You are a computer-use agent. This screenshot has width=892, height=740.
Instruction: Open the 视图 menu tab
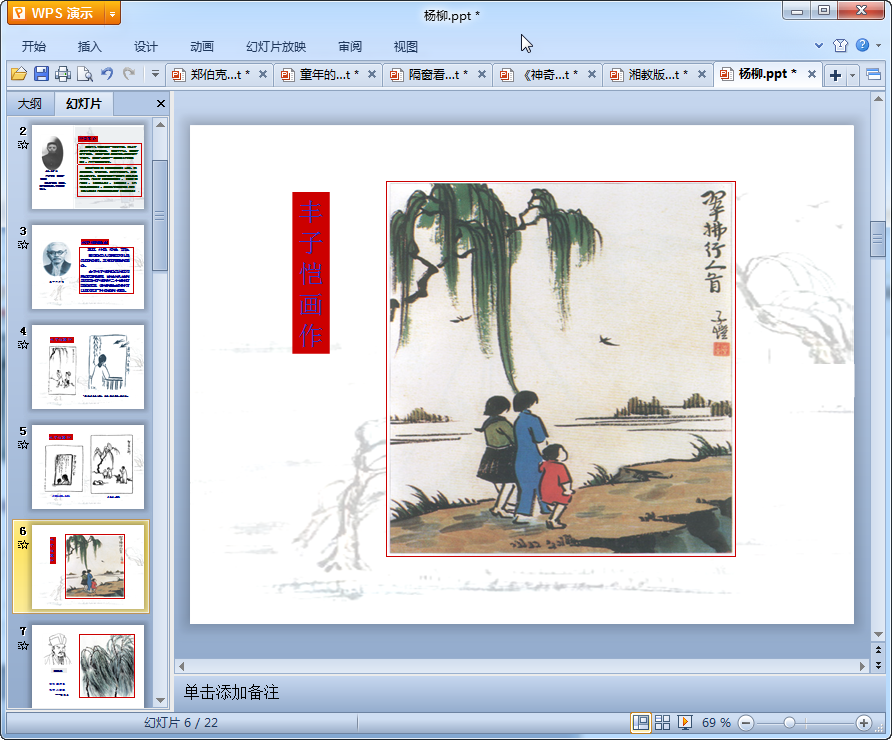click(406, 47)
